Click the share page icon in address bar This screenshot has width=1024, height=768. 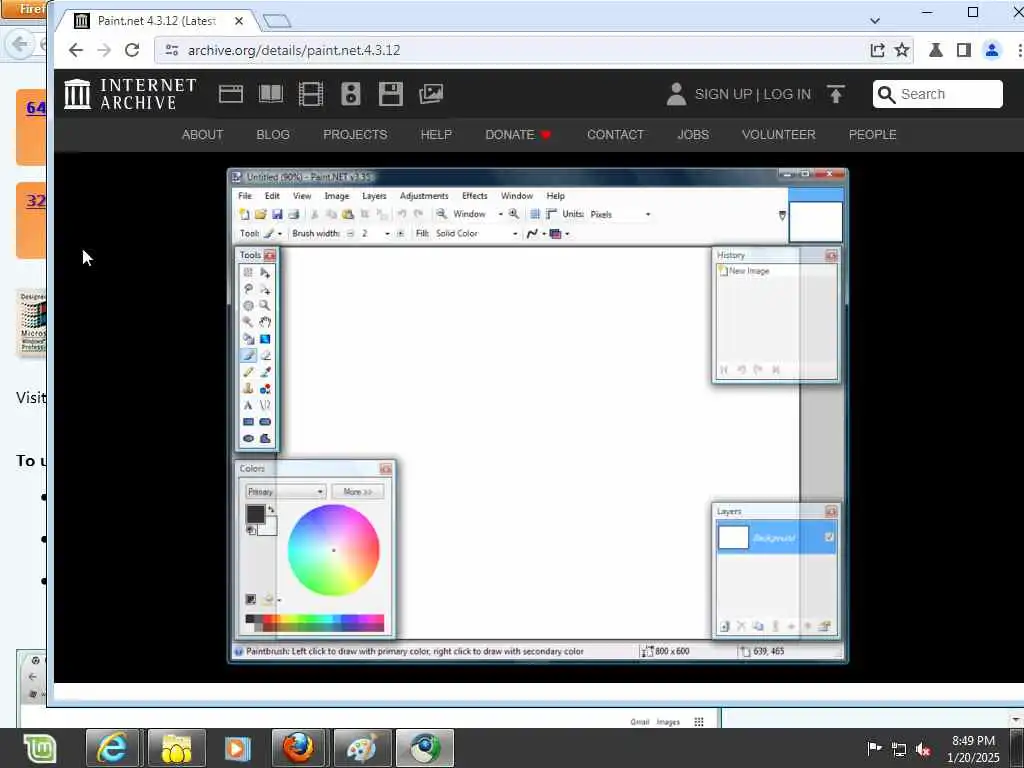tap(878, 50)
